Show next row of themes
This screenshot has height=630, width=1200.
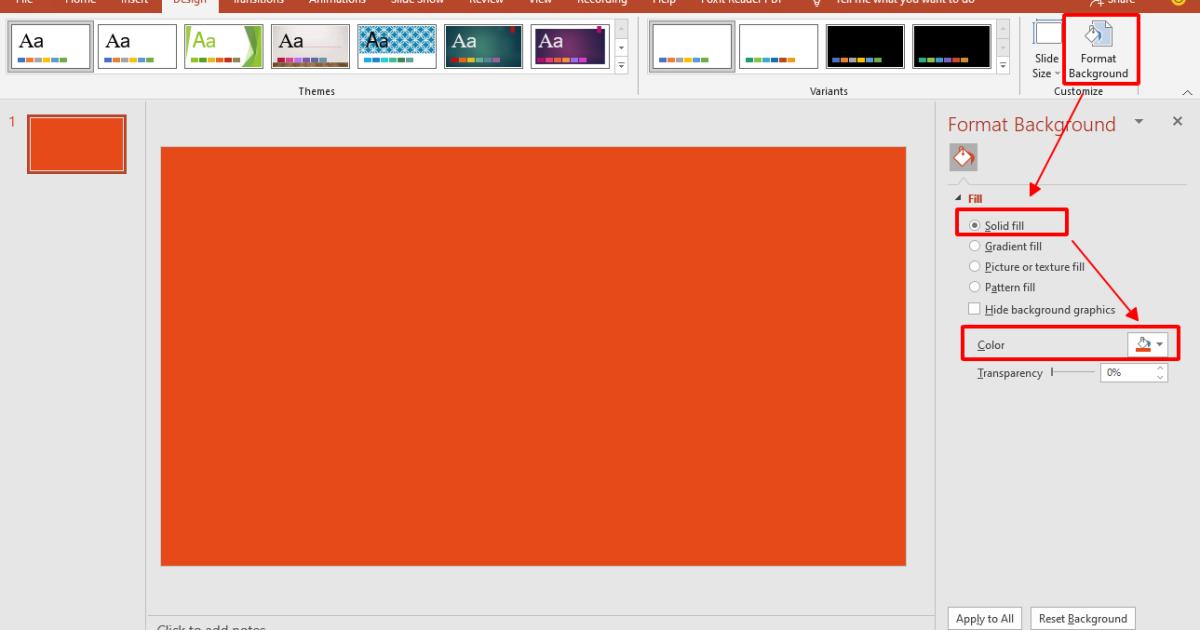(x=621, y=48)
